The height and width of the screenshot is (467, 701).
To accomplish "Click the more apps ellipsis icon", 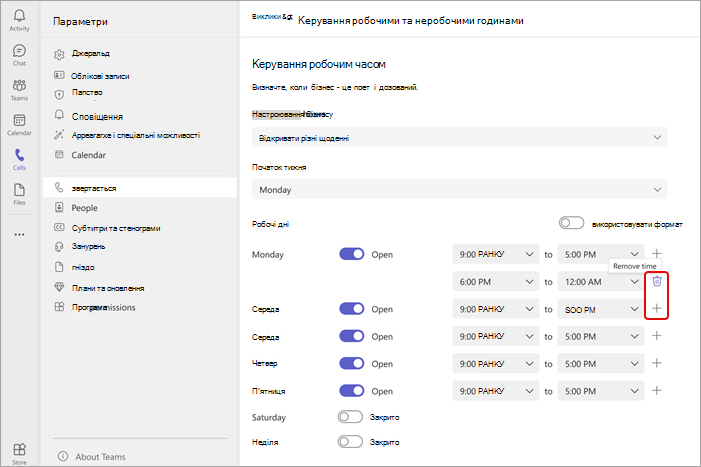I will tap(19, 234).
